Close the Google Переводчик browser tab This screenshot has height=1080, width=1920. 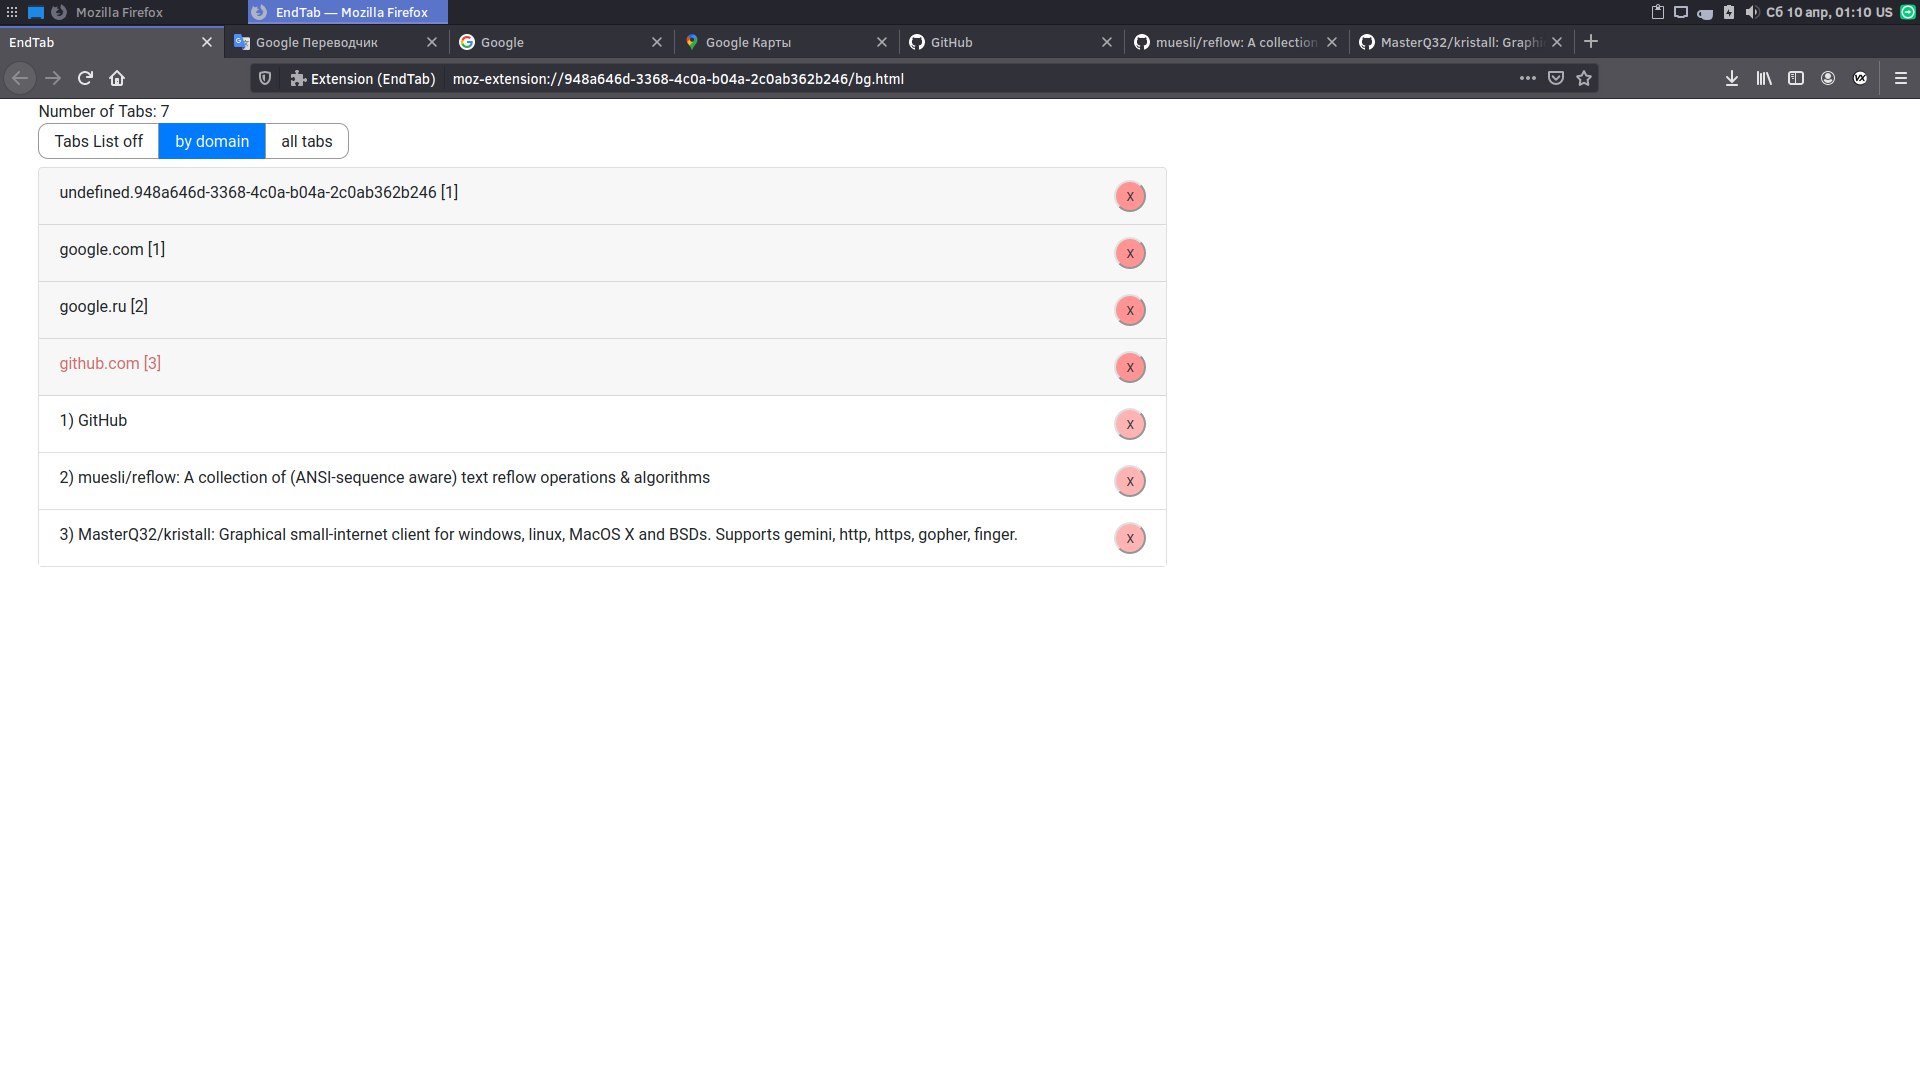click(x=432, y=42)
